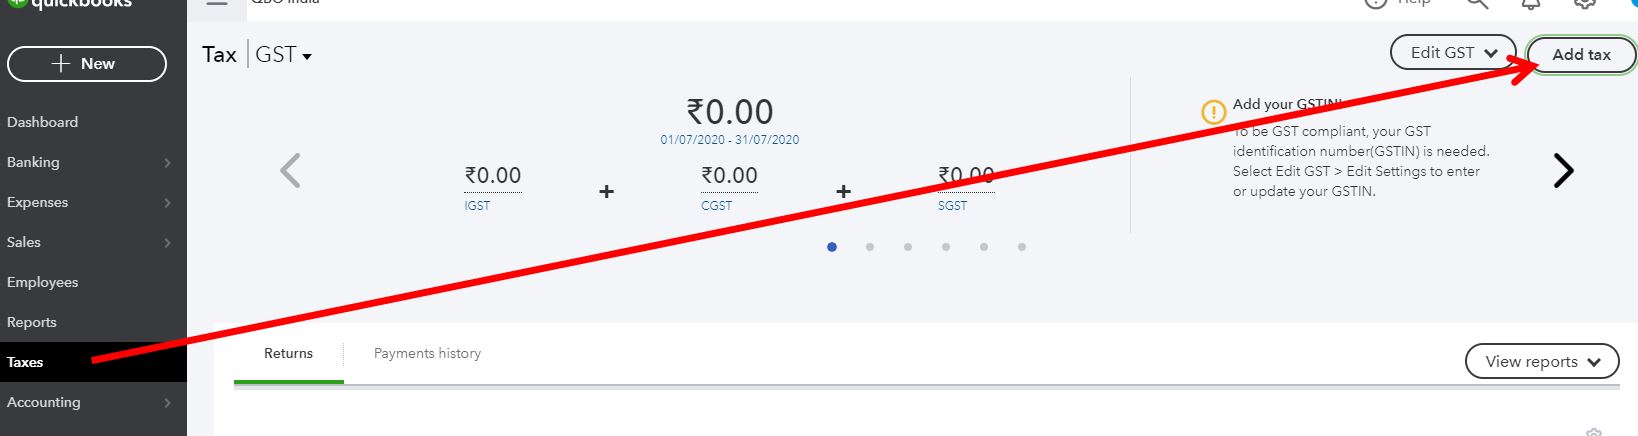Viewport: 1638px width, 436px height.
Task: Click the Add tax button
Action: [1581, 55]
